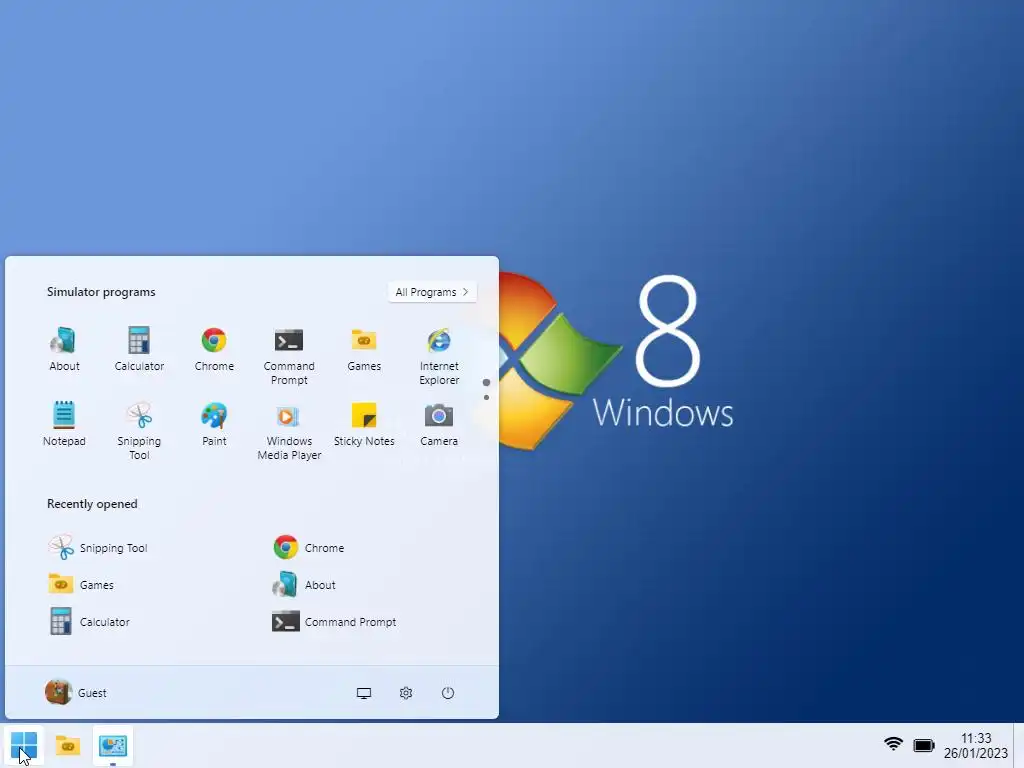The width and height of the screenshot is (1024, 768).
Task: Open Calculator under Recently opened
Action: tap(89, 622)
